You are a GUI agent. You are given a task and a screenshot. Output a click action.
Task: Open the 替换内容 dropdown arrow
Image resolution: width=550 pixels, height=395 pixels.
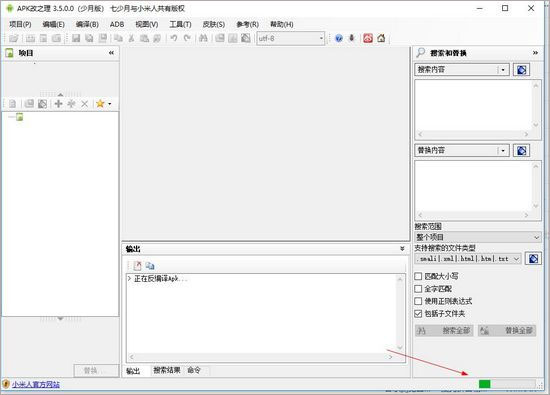[503, 150]
